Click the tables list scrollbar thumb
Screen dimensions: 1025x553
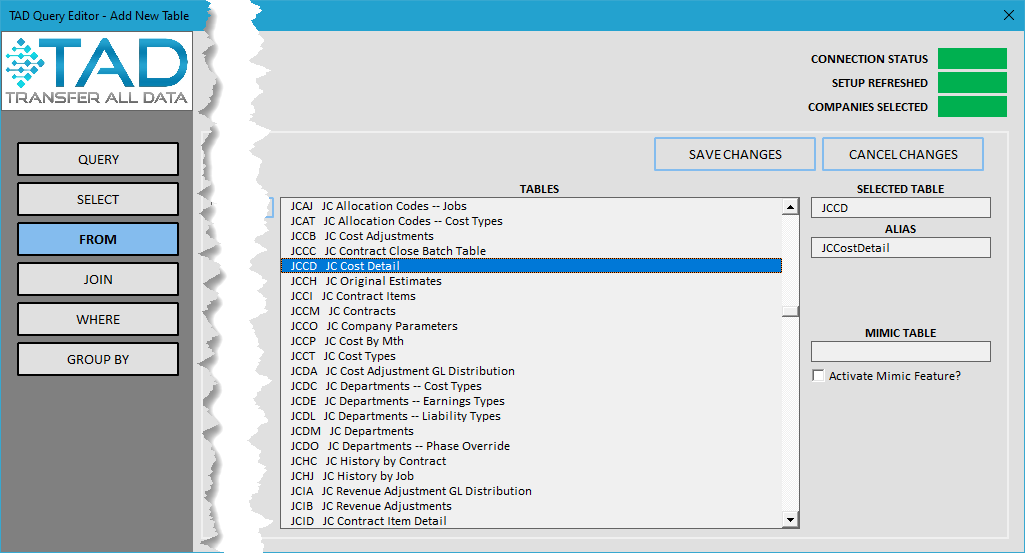coord(790,311)
